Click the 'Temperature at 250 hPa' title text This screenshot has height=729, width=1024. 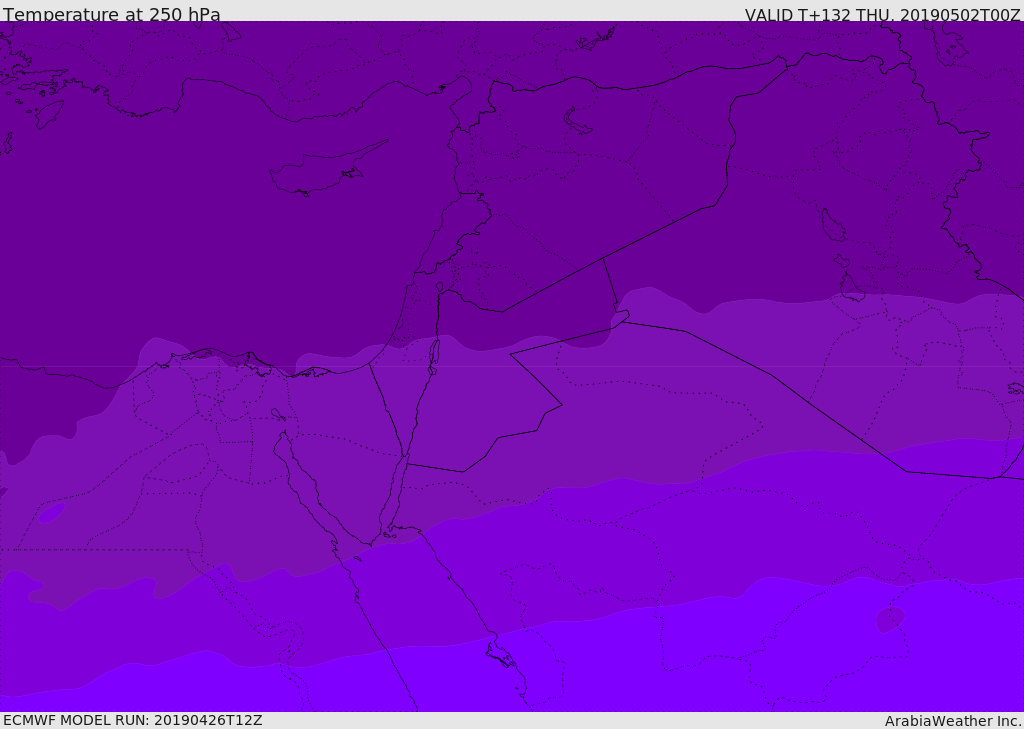point(112,14)
